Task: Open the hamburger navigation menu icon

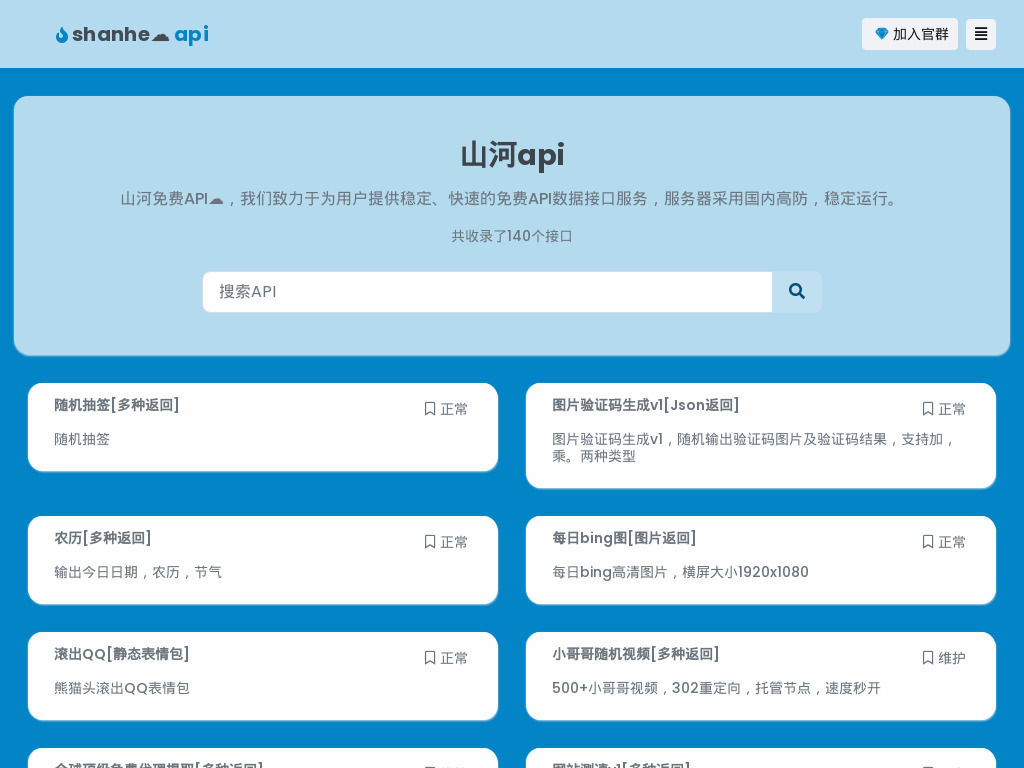Action: click(980, 34)
